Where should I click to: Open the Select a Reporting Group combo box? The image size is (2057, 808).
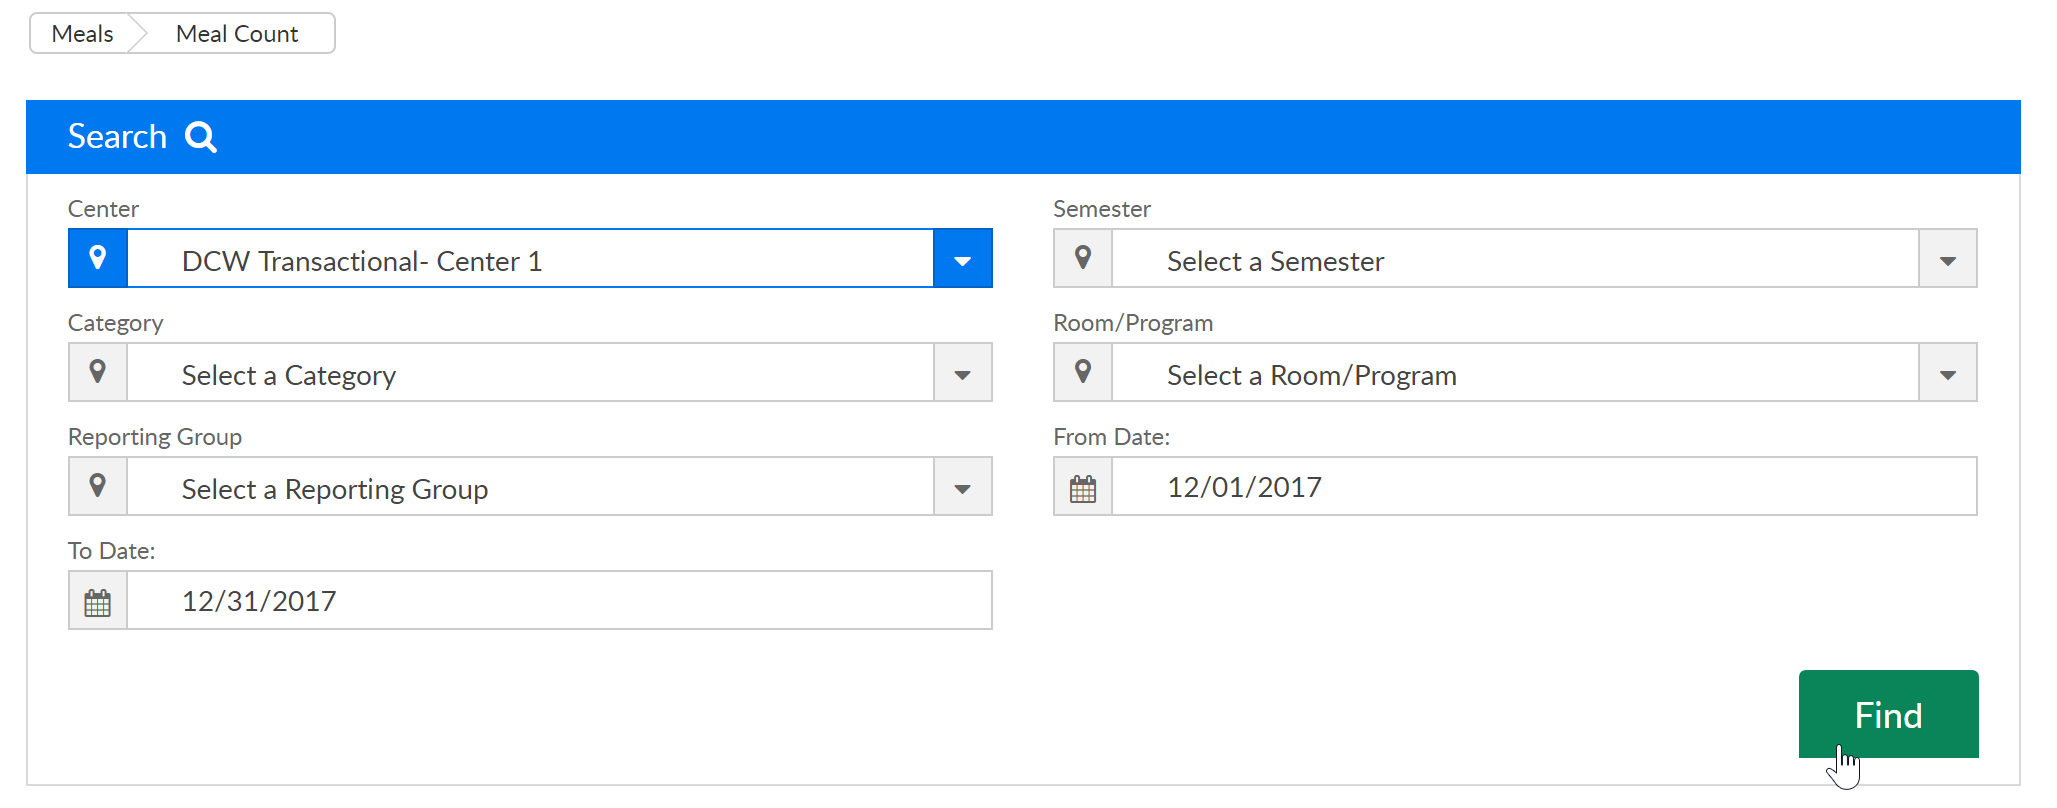coord(529,488)
